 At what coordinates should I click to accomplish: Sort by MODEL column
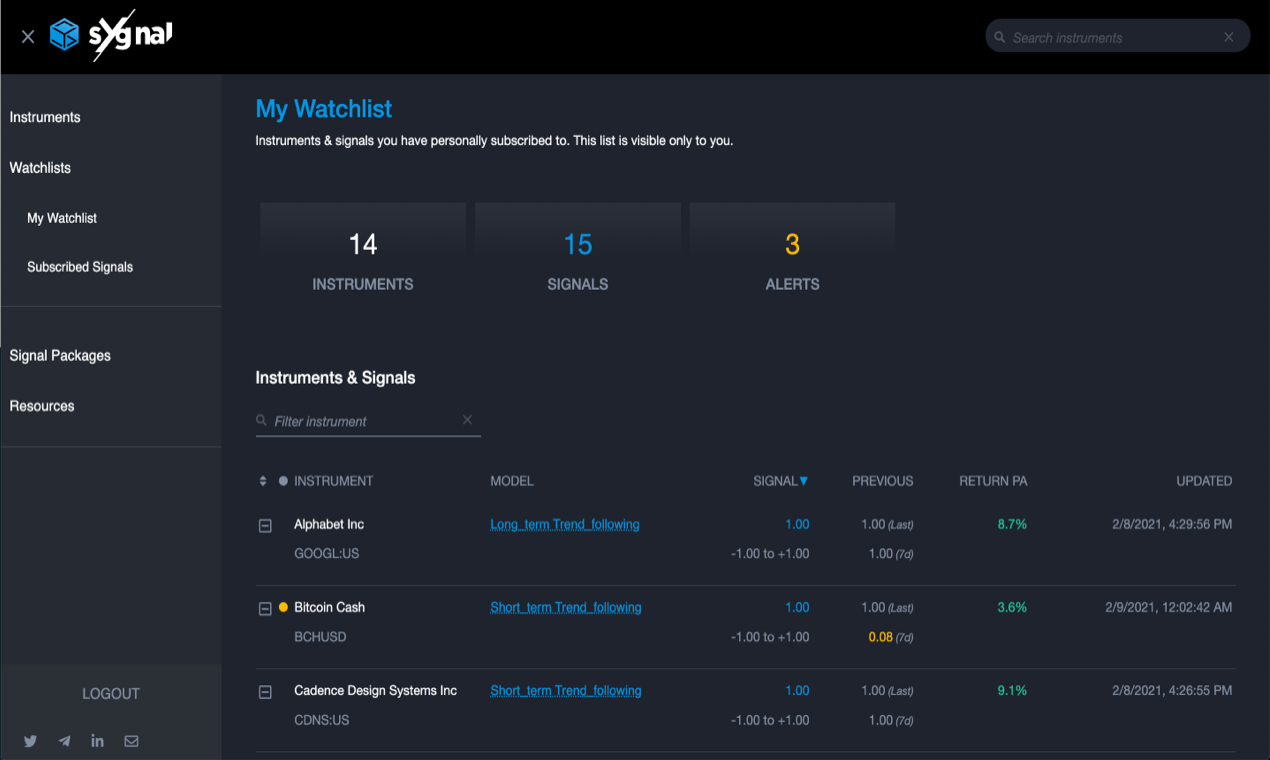[512, 481]
